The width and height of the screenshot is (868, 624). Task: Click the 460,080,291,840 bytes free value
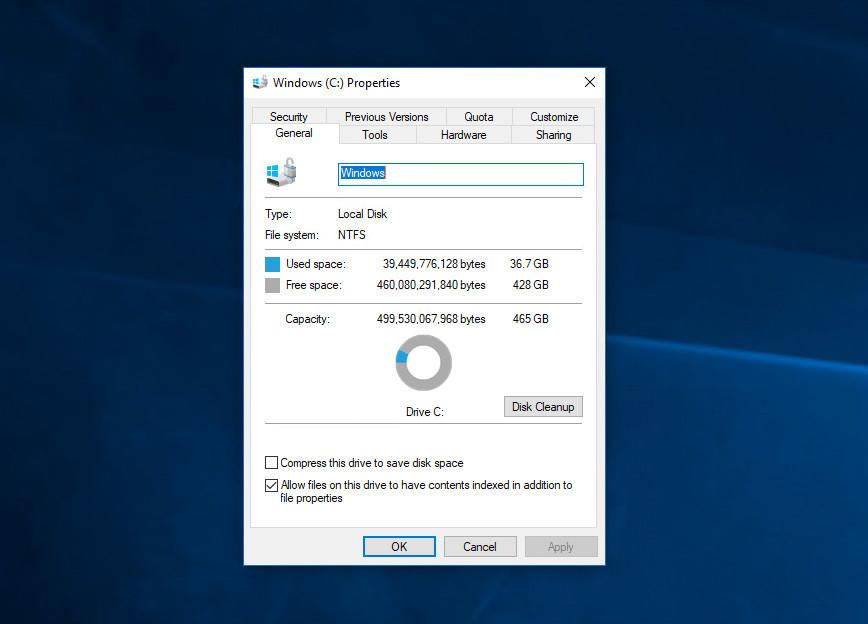tap(431, 285)
